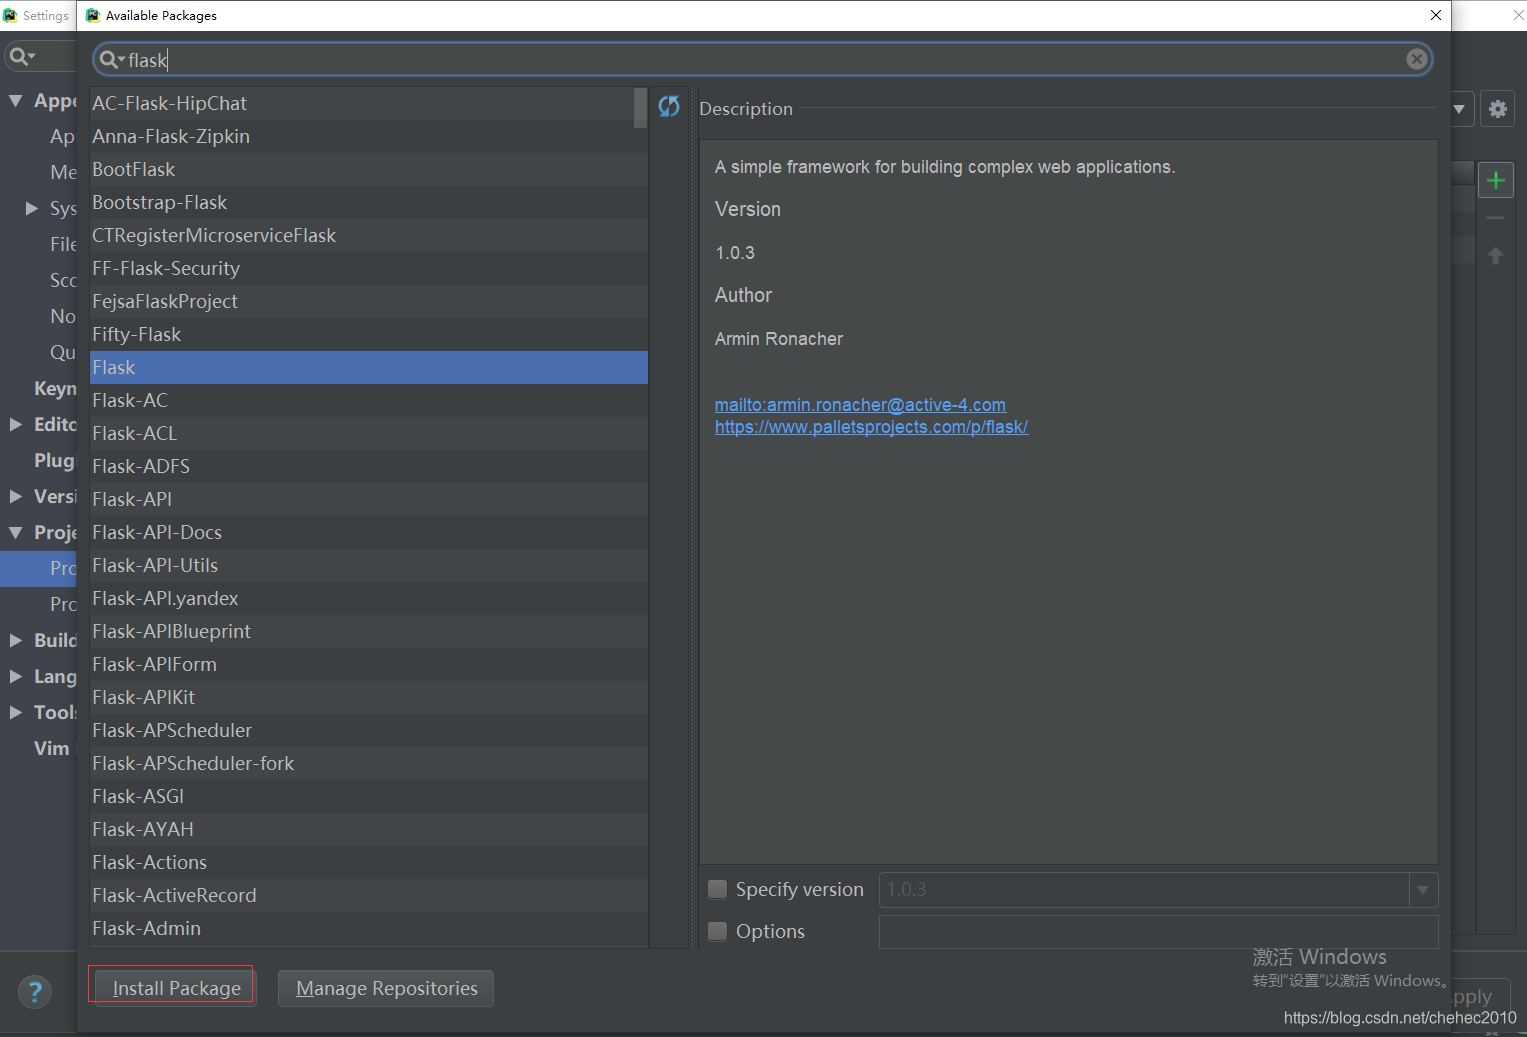Expand the Languages tree node

point(16,676)
